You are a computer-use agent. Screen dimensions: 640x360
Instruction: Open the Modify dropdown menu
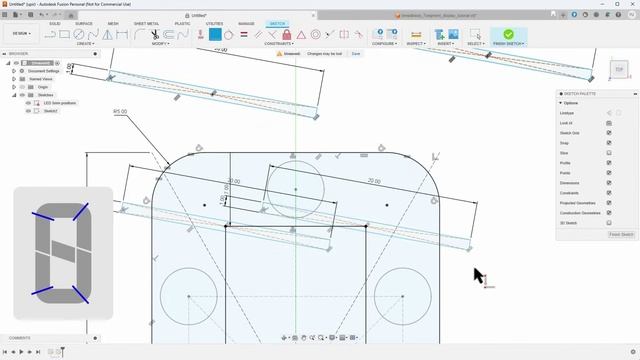pyautogui.click(x=160, y=44)
